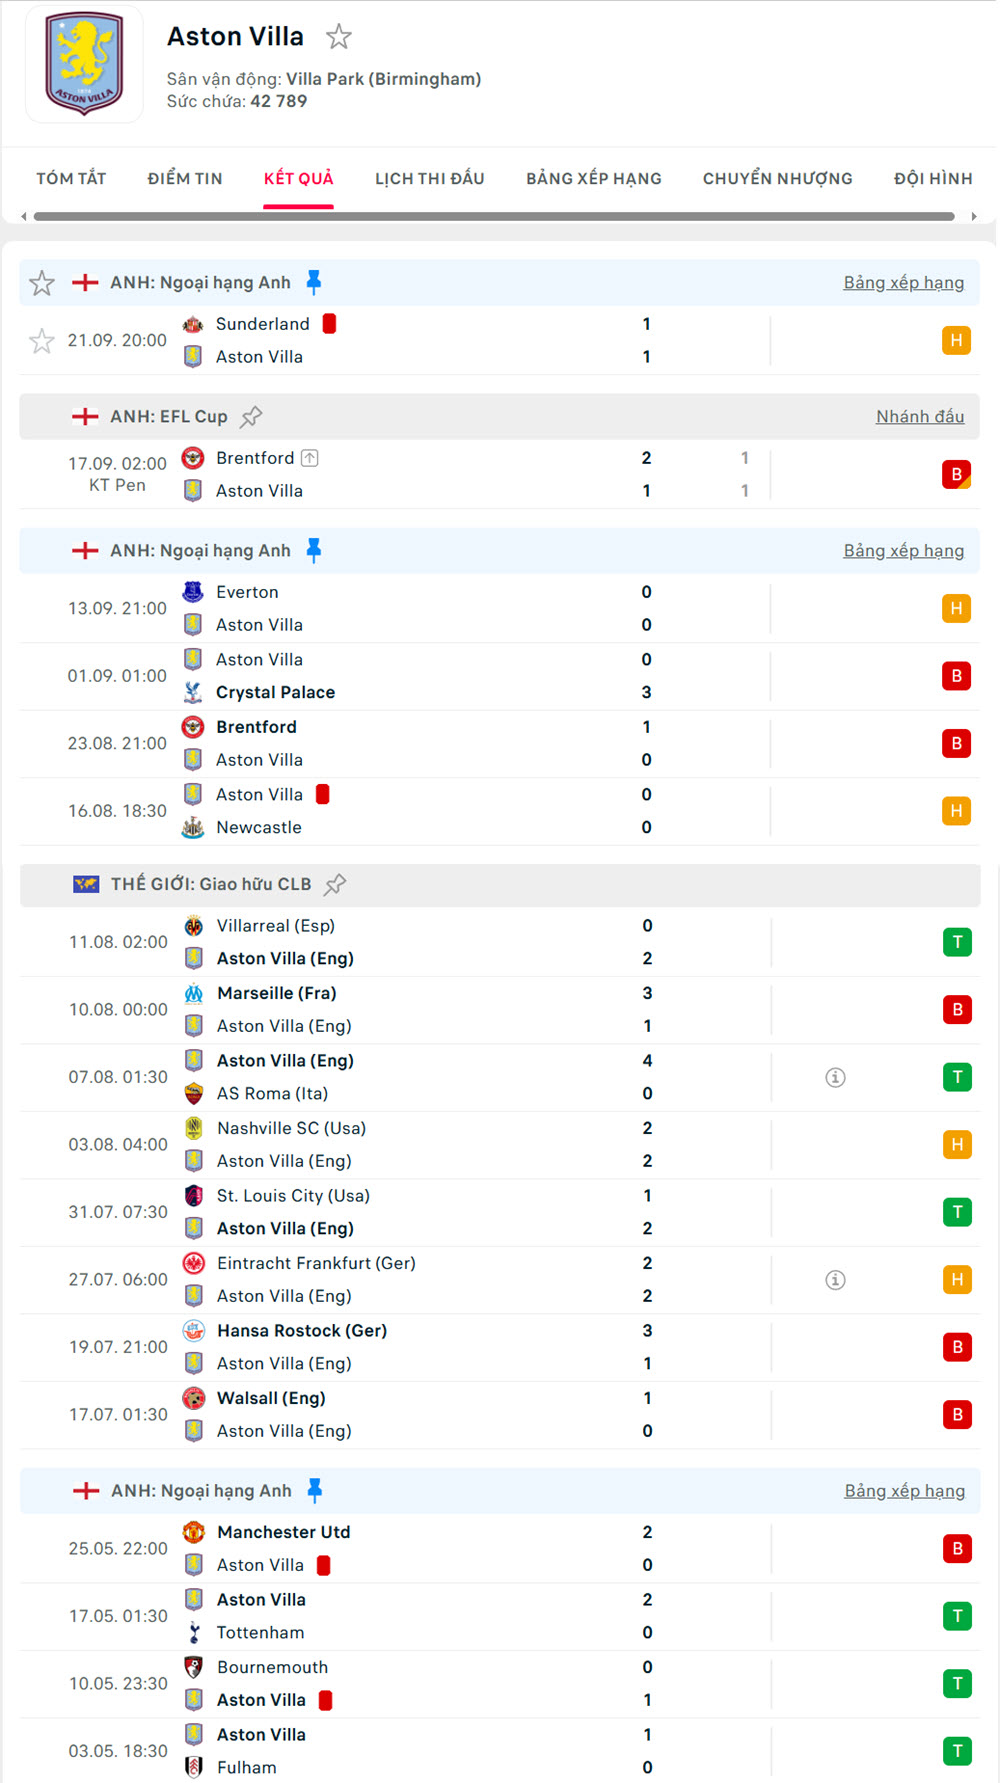Switch to the BẢNG XẾP HẠNG tab
This screenshot has width=1000, height=1783.
click(x=594, y=179)
